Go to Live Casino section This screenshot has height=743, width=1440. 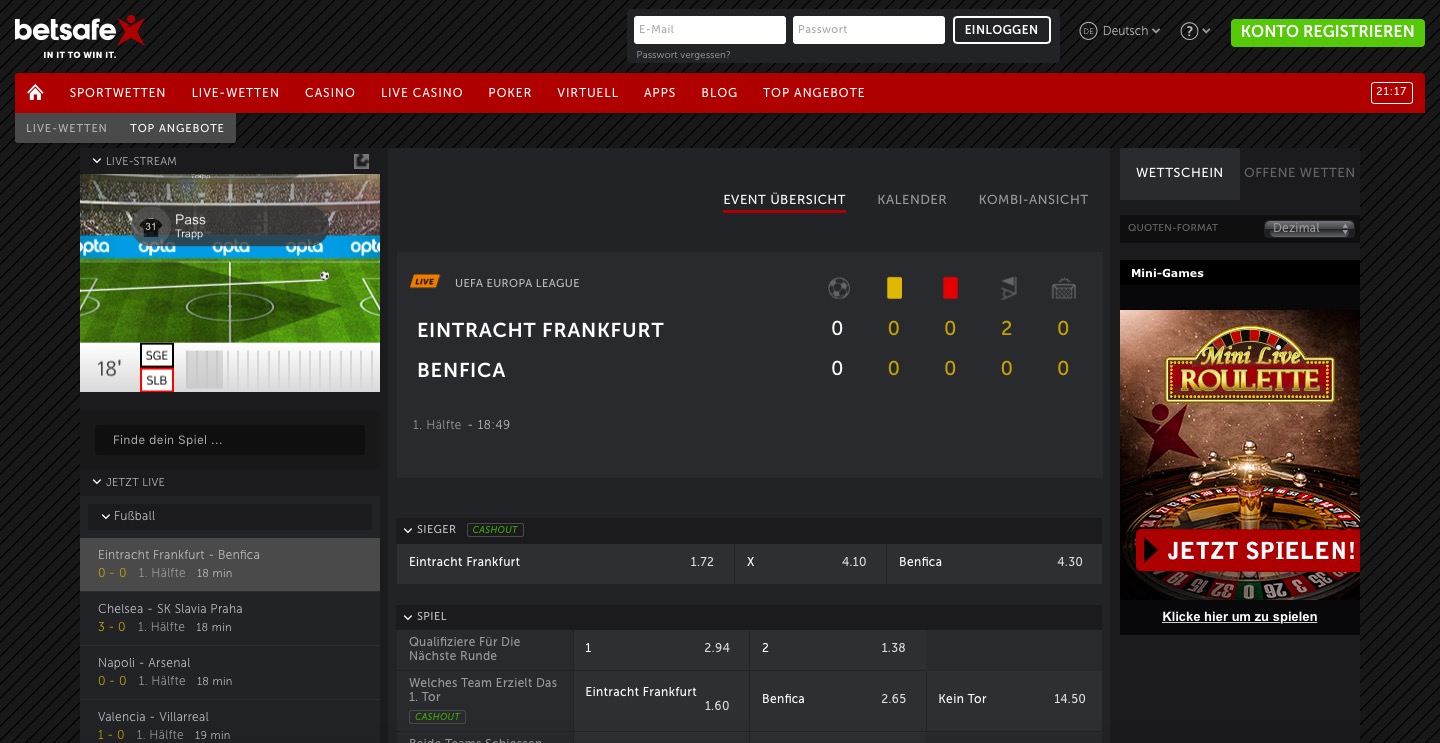point(422,93)
